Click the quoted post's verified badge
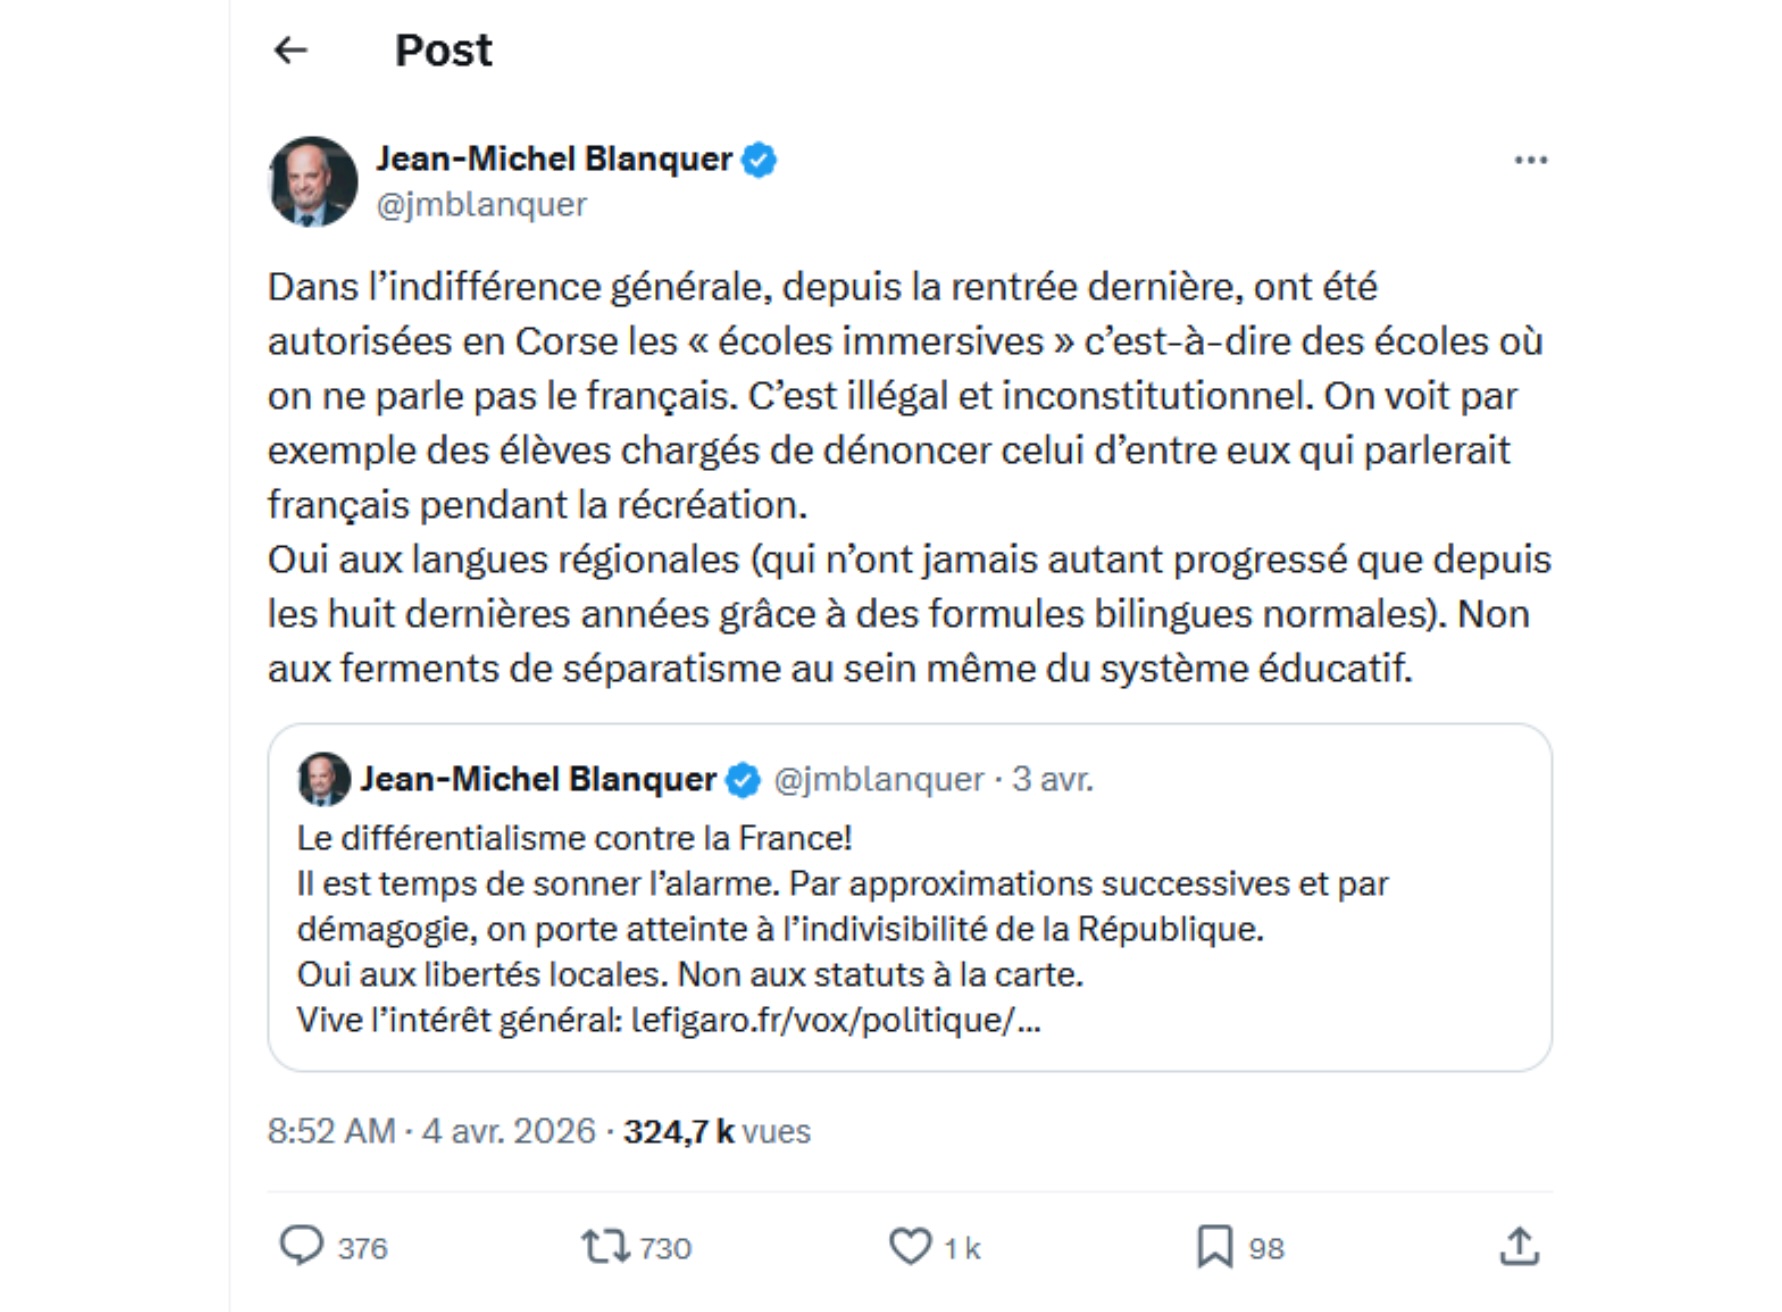 [x=743, y=780]
